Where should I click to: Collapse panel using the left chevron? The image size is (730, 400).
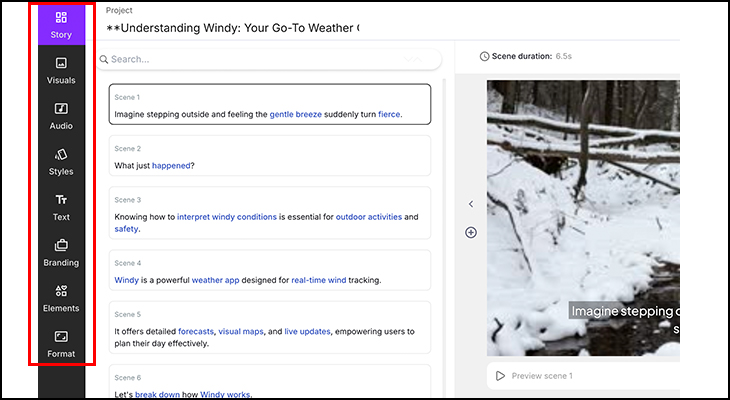click(471, 204)
